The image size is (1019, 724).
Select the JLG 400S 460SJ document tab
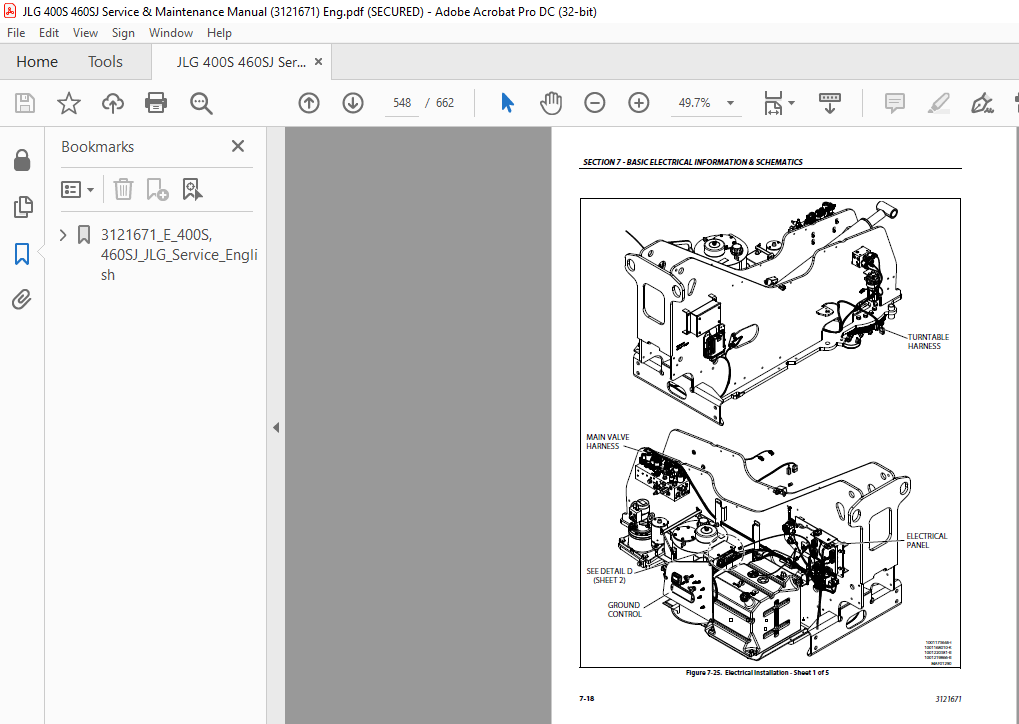[240, 62]
